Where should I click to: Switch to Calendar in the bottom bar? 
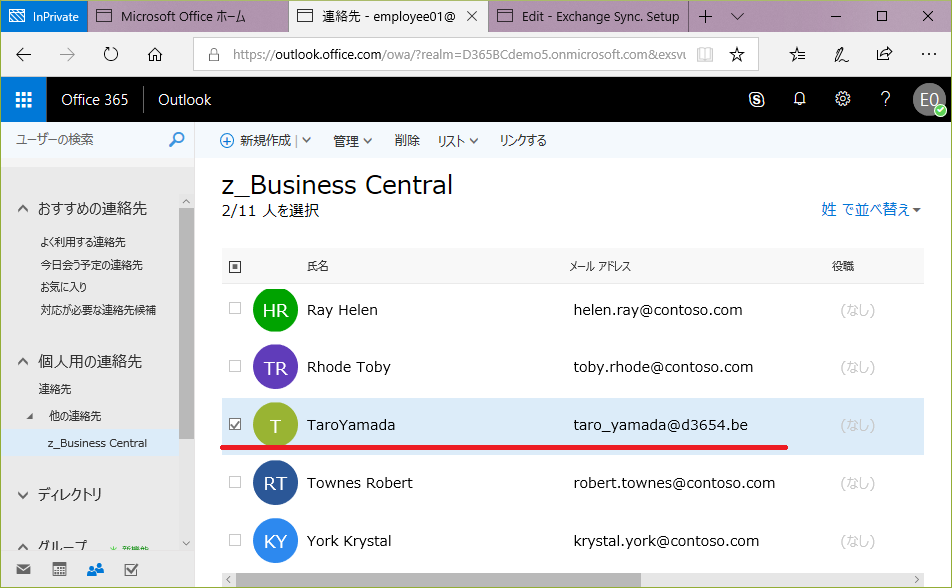point(60,569)
